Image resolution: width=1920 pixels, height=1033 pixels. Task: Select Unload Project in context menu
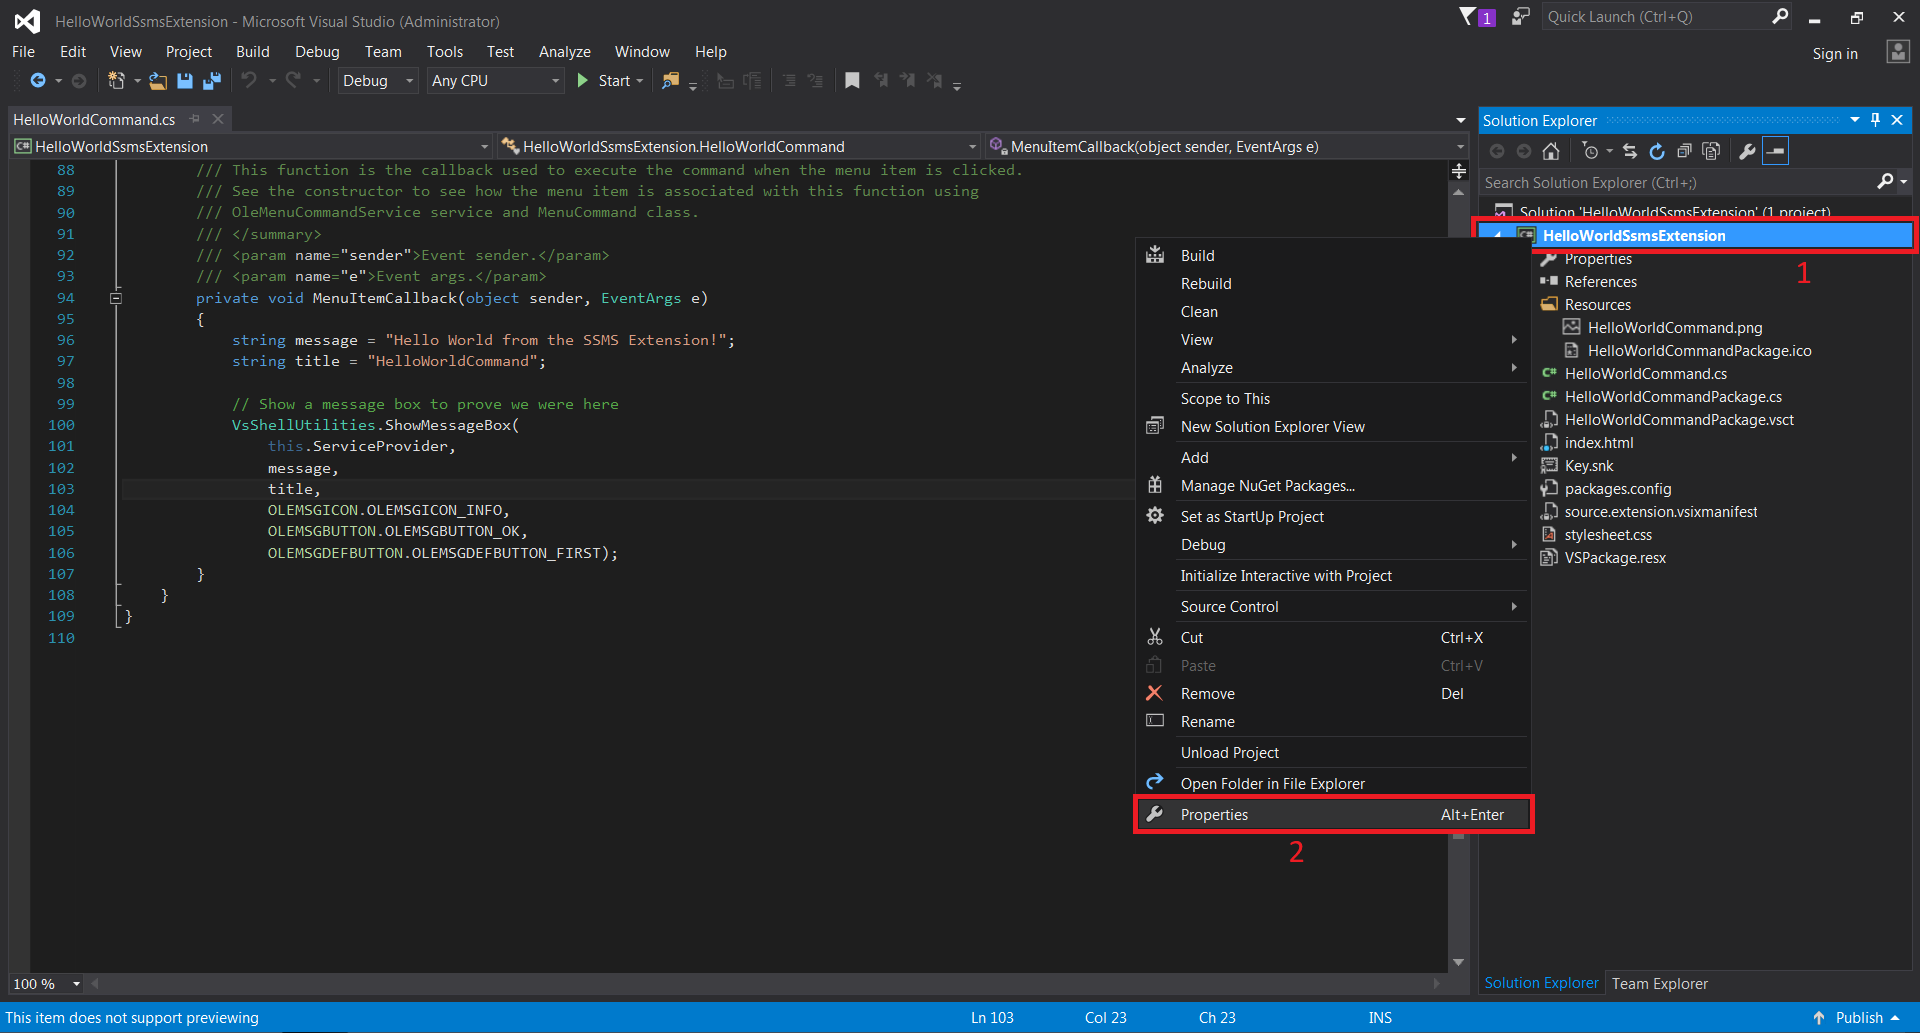point(1334,753)
